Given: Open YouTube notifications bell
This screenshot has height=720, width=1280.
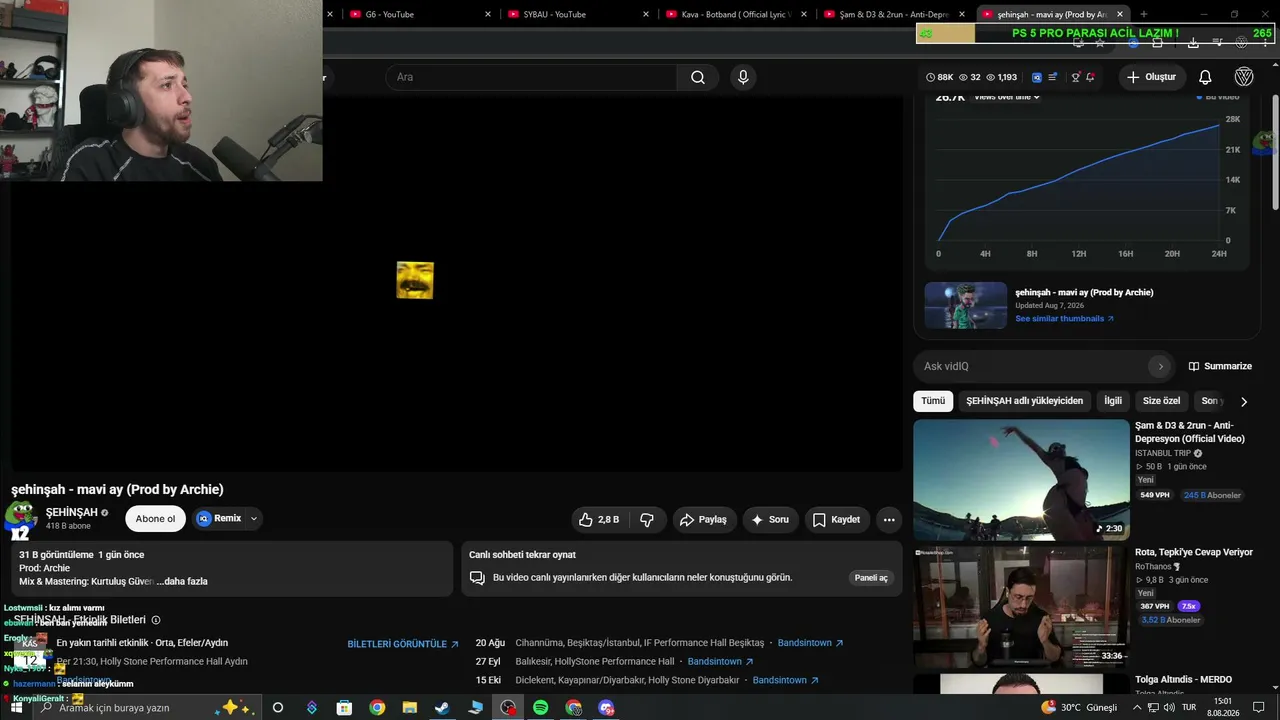Looking at the screenshot, I should (x=1205, y=77).
